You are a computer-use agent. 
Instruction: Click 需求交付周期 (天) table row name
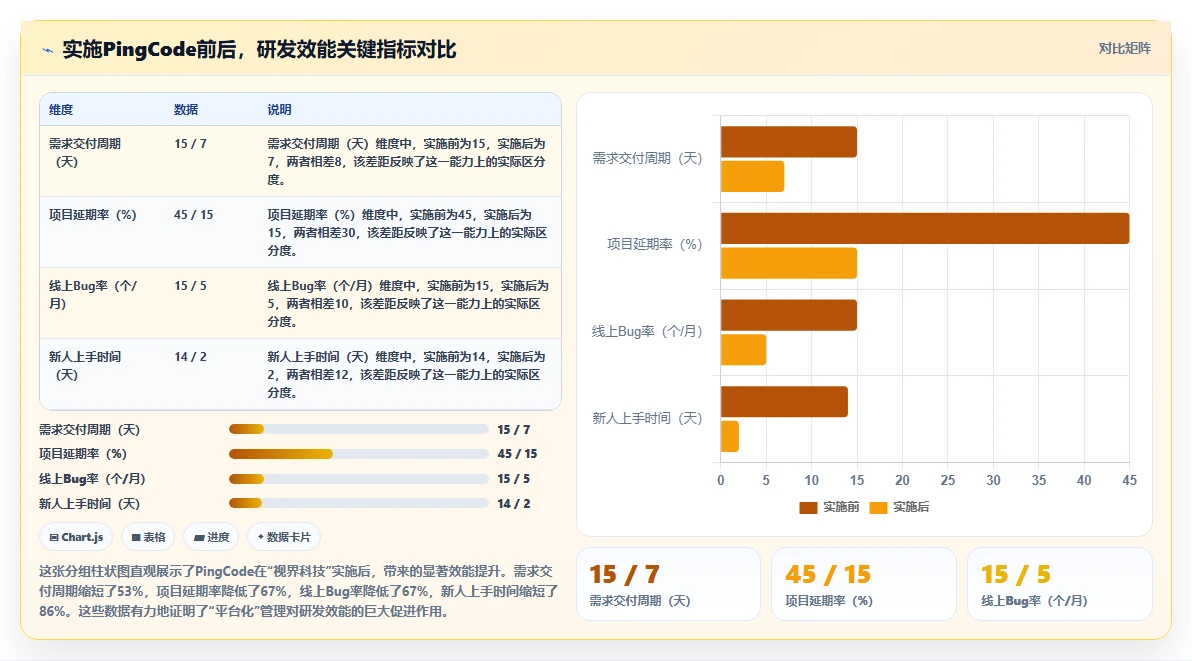coord(85,153)
